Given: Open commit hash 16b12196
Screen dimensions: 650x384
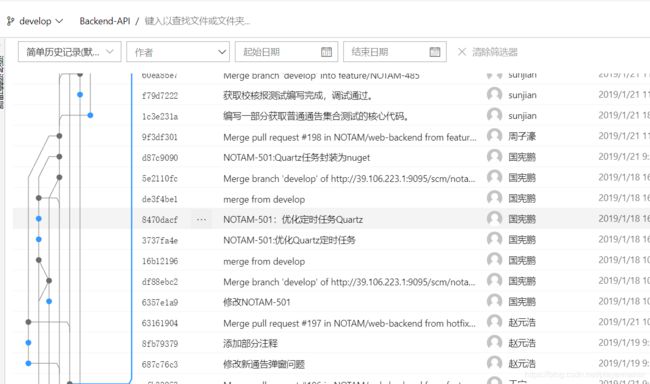Looking at the screenshot, I should (x=160, y=261).
